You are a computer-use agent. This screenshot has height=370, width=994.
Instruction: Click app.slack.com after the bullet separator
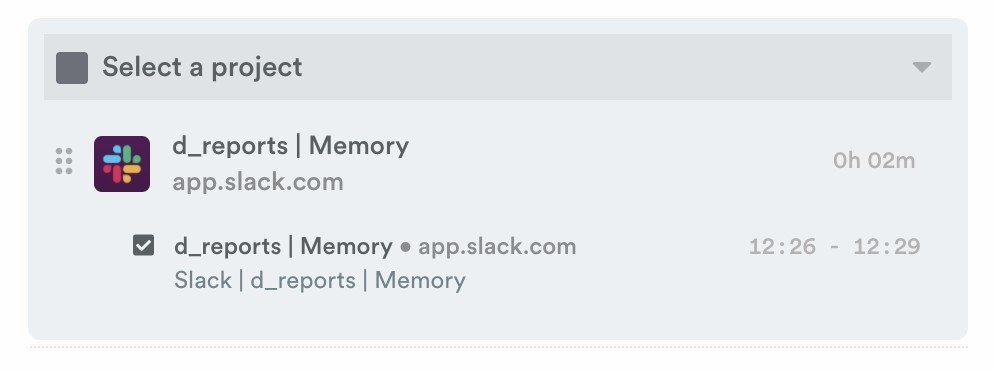[497, 246]
